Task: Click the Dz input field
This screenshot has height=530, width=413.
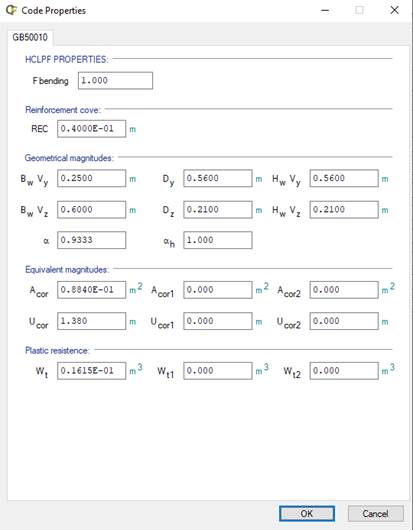Action: tap(218, 210)
